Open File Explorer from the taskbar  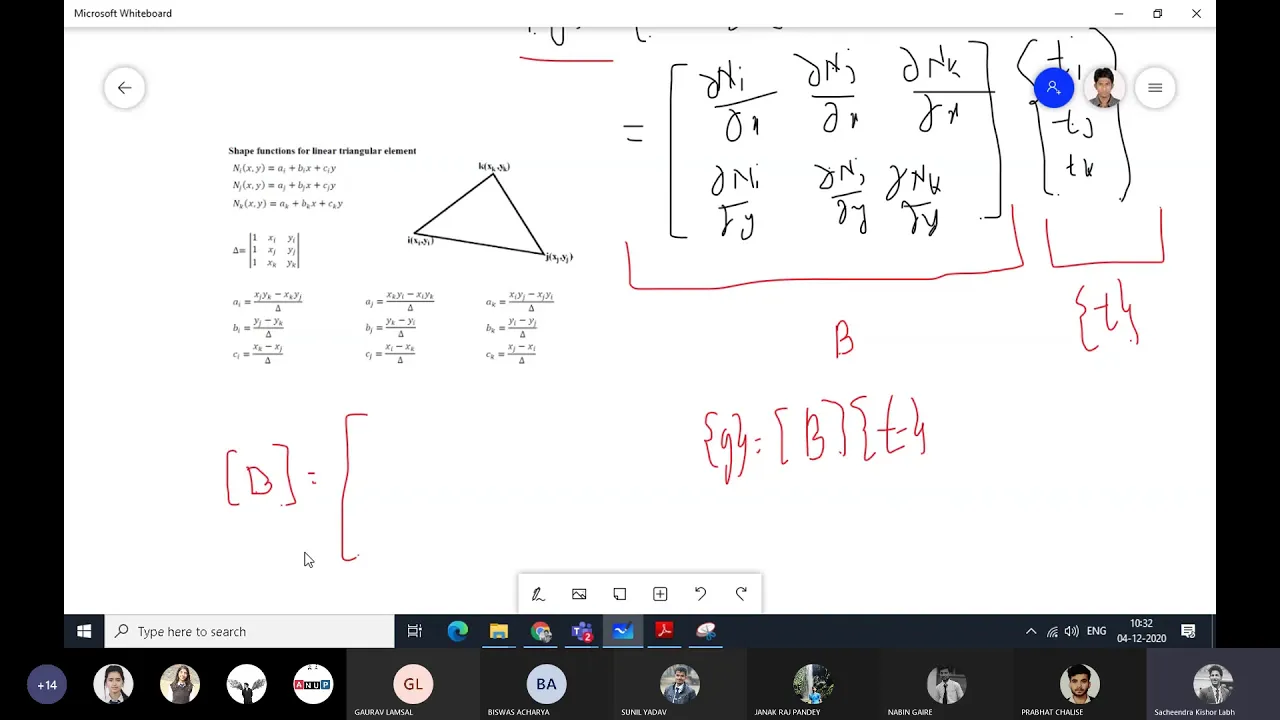499,631
